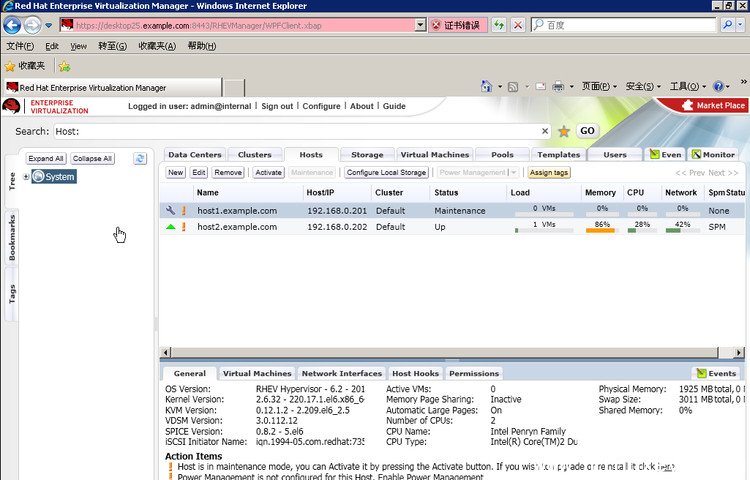Click the RSS feeds icon
The width and height of the screenshot is (750, 480).
[x=513, y=87]
